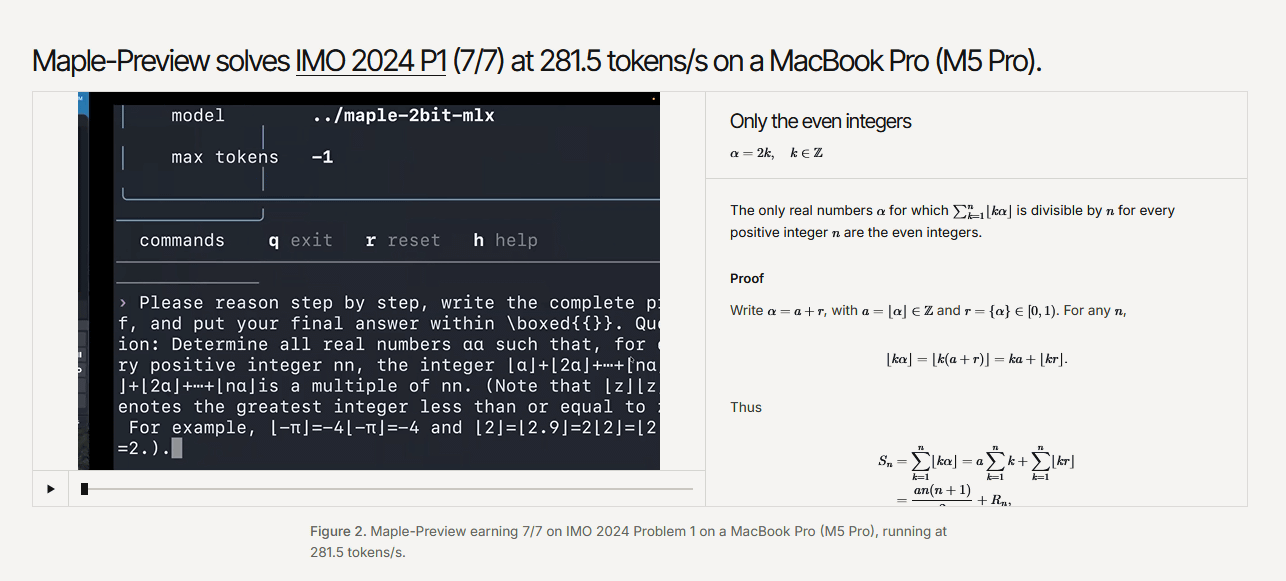The image size is (1286, 581).
Task: Click the terminal prompt starting 'Please reason'
Action: point(389,375)
